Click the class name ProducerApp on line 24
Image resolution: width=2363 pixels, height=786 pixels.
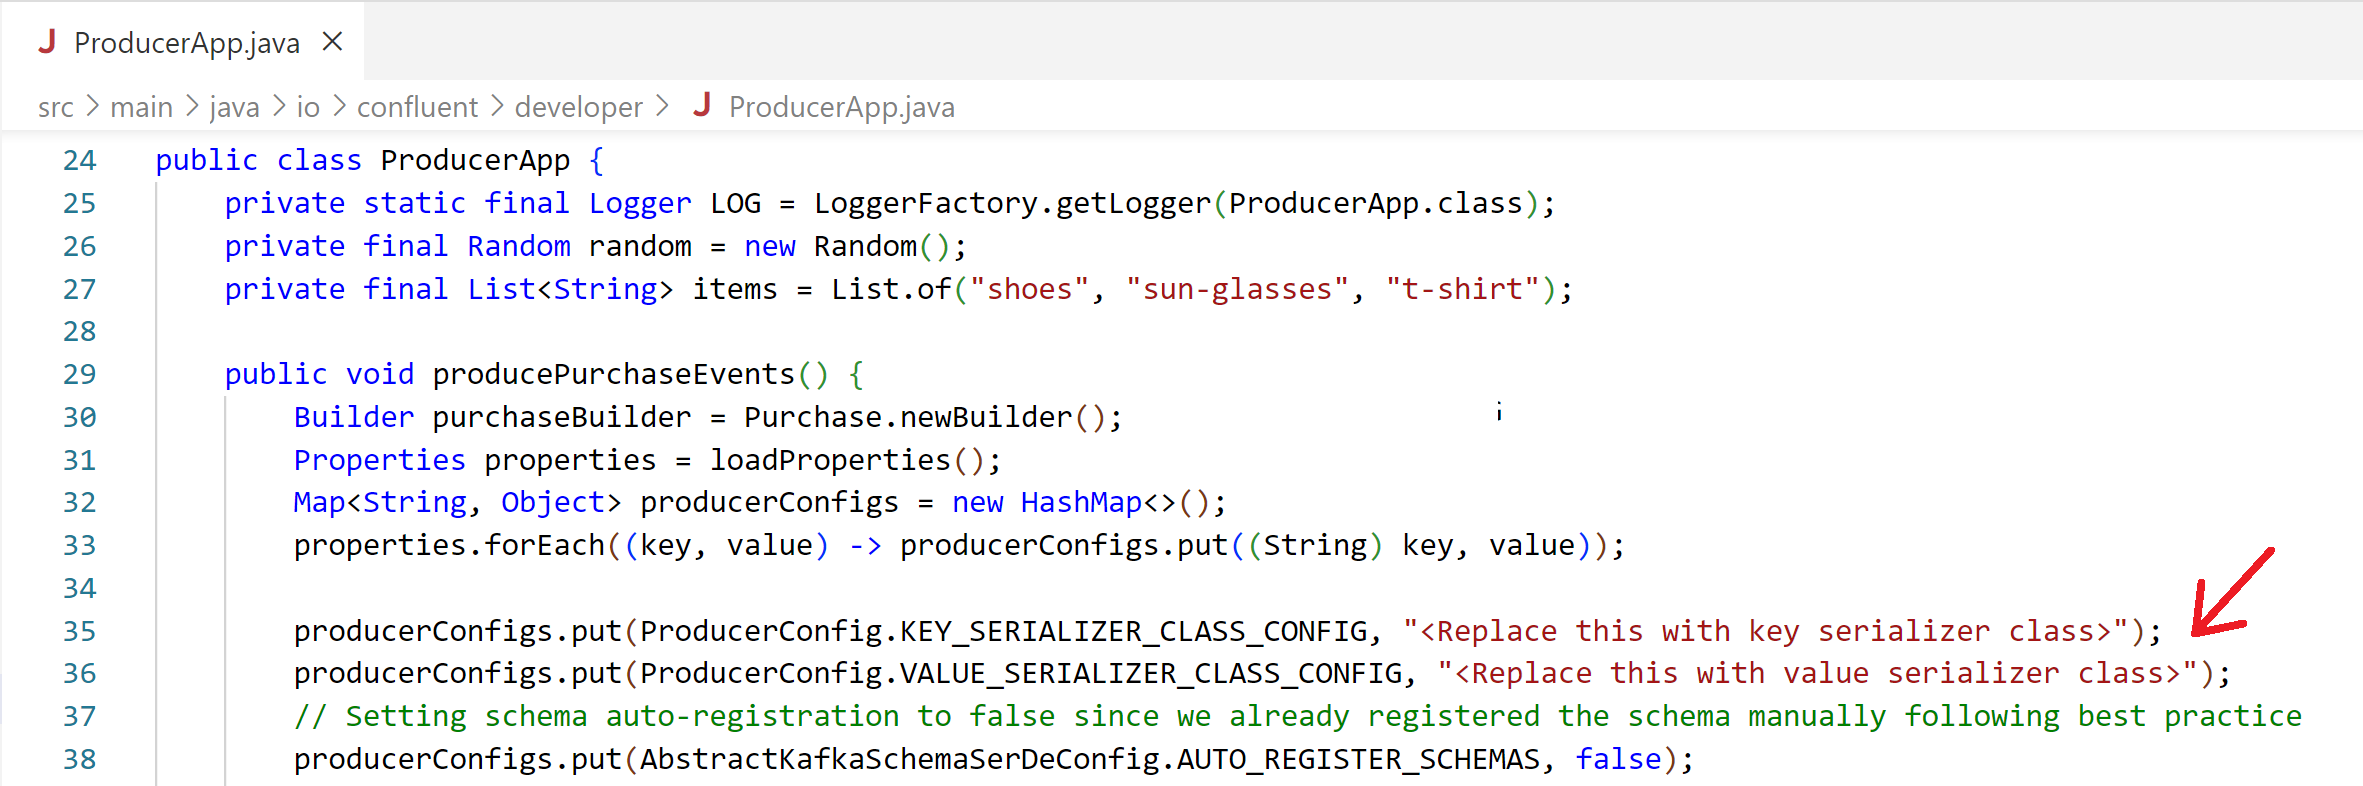click(x=475, y=161)
